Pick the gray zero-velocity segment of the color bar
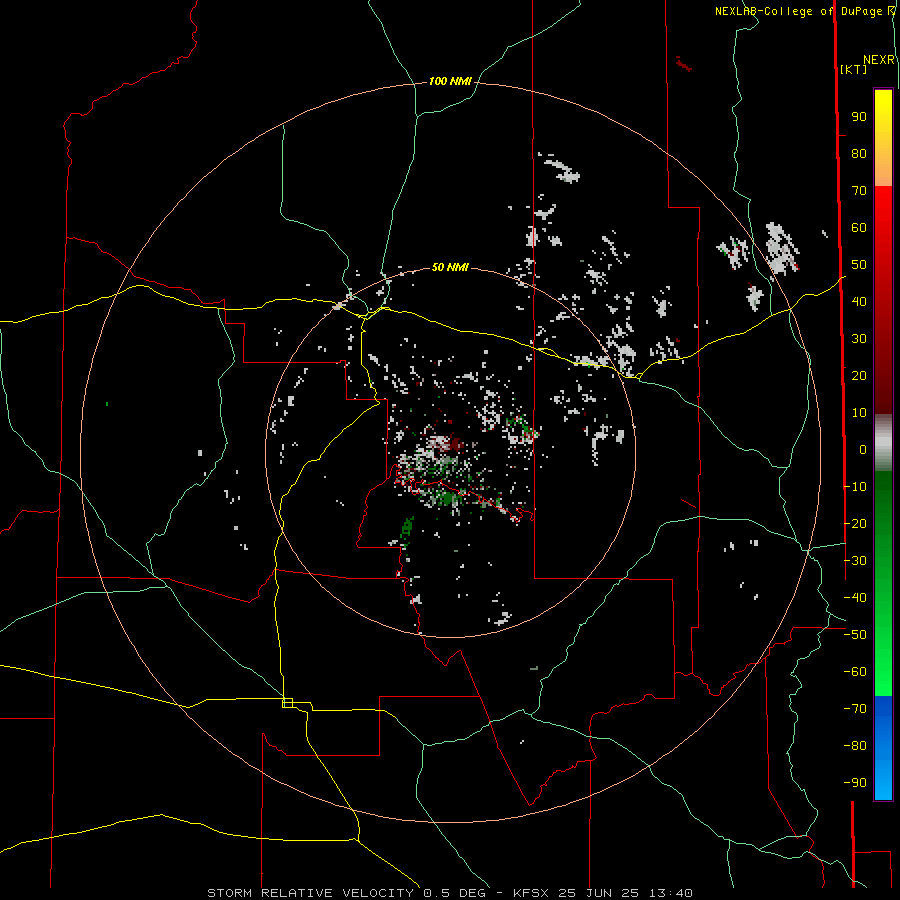 (883, 443)
